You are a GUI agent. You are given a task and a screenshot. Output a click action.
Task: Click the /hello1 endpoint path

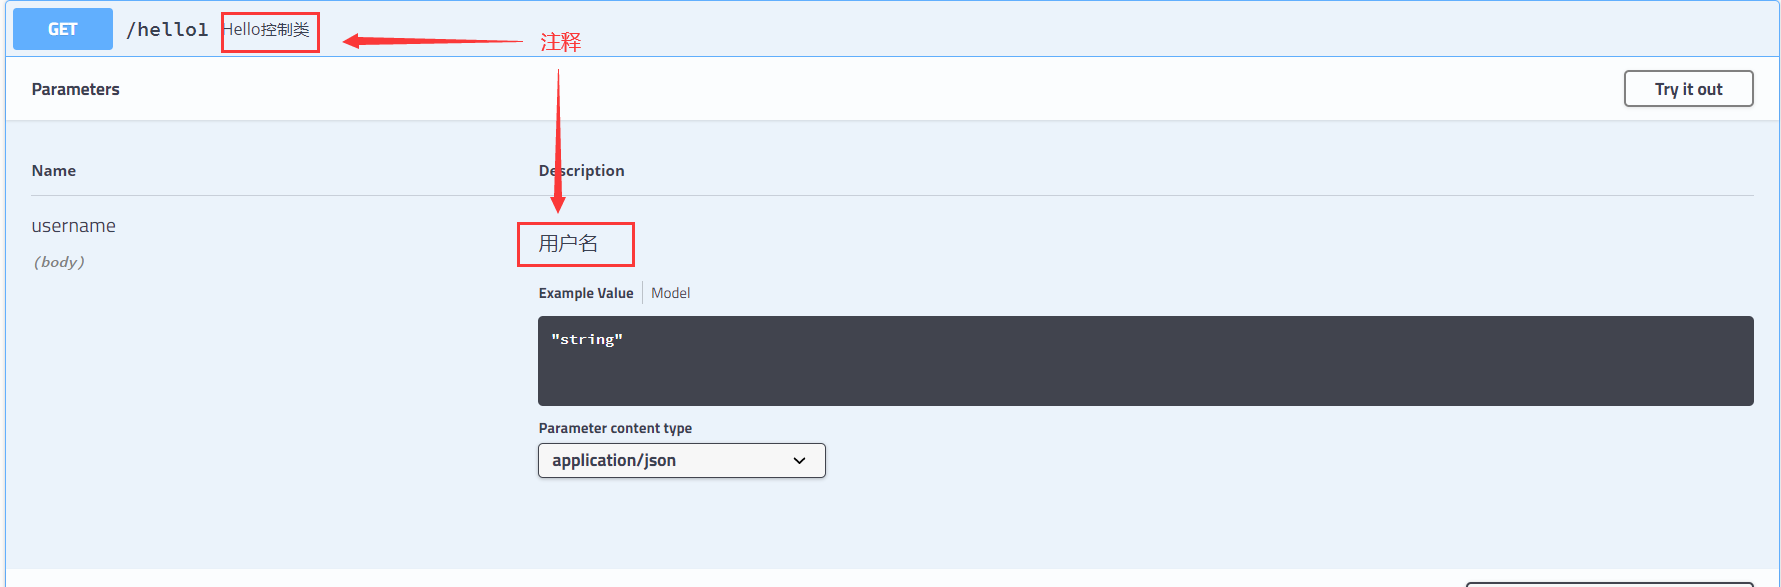[167, 30]
